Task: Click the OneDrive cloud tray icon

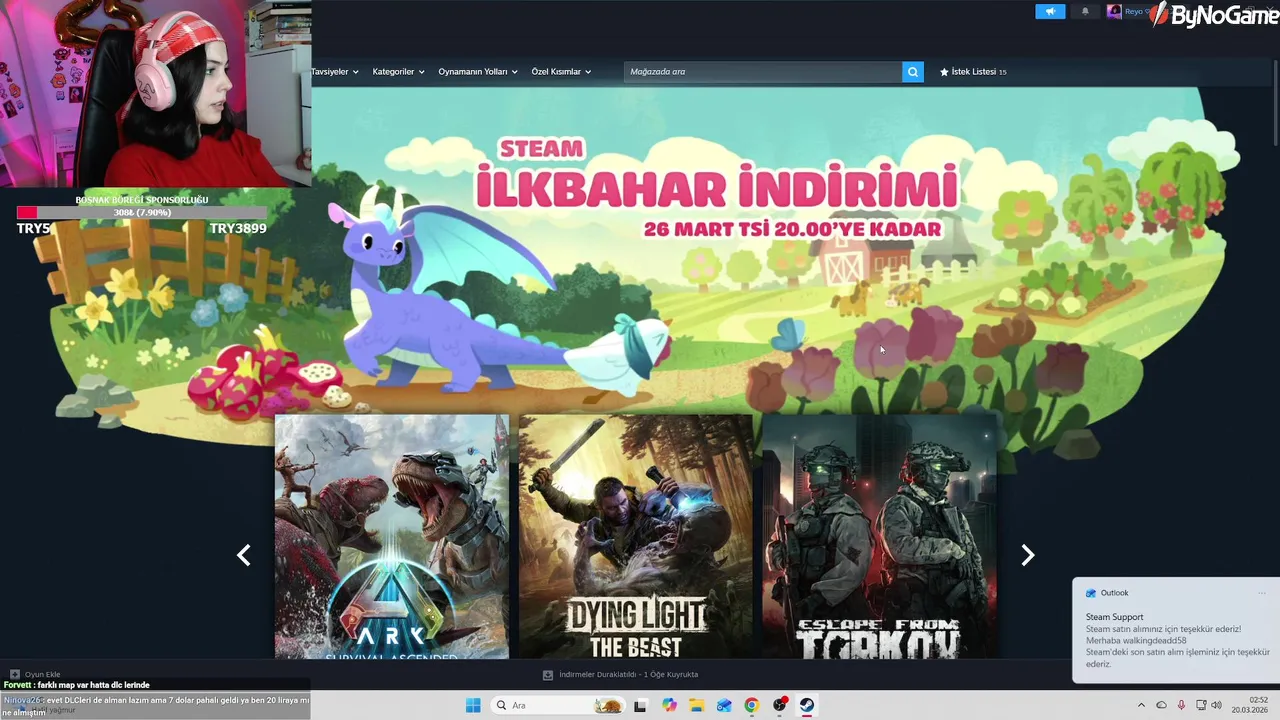Action: point(1161,705)
